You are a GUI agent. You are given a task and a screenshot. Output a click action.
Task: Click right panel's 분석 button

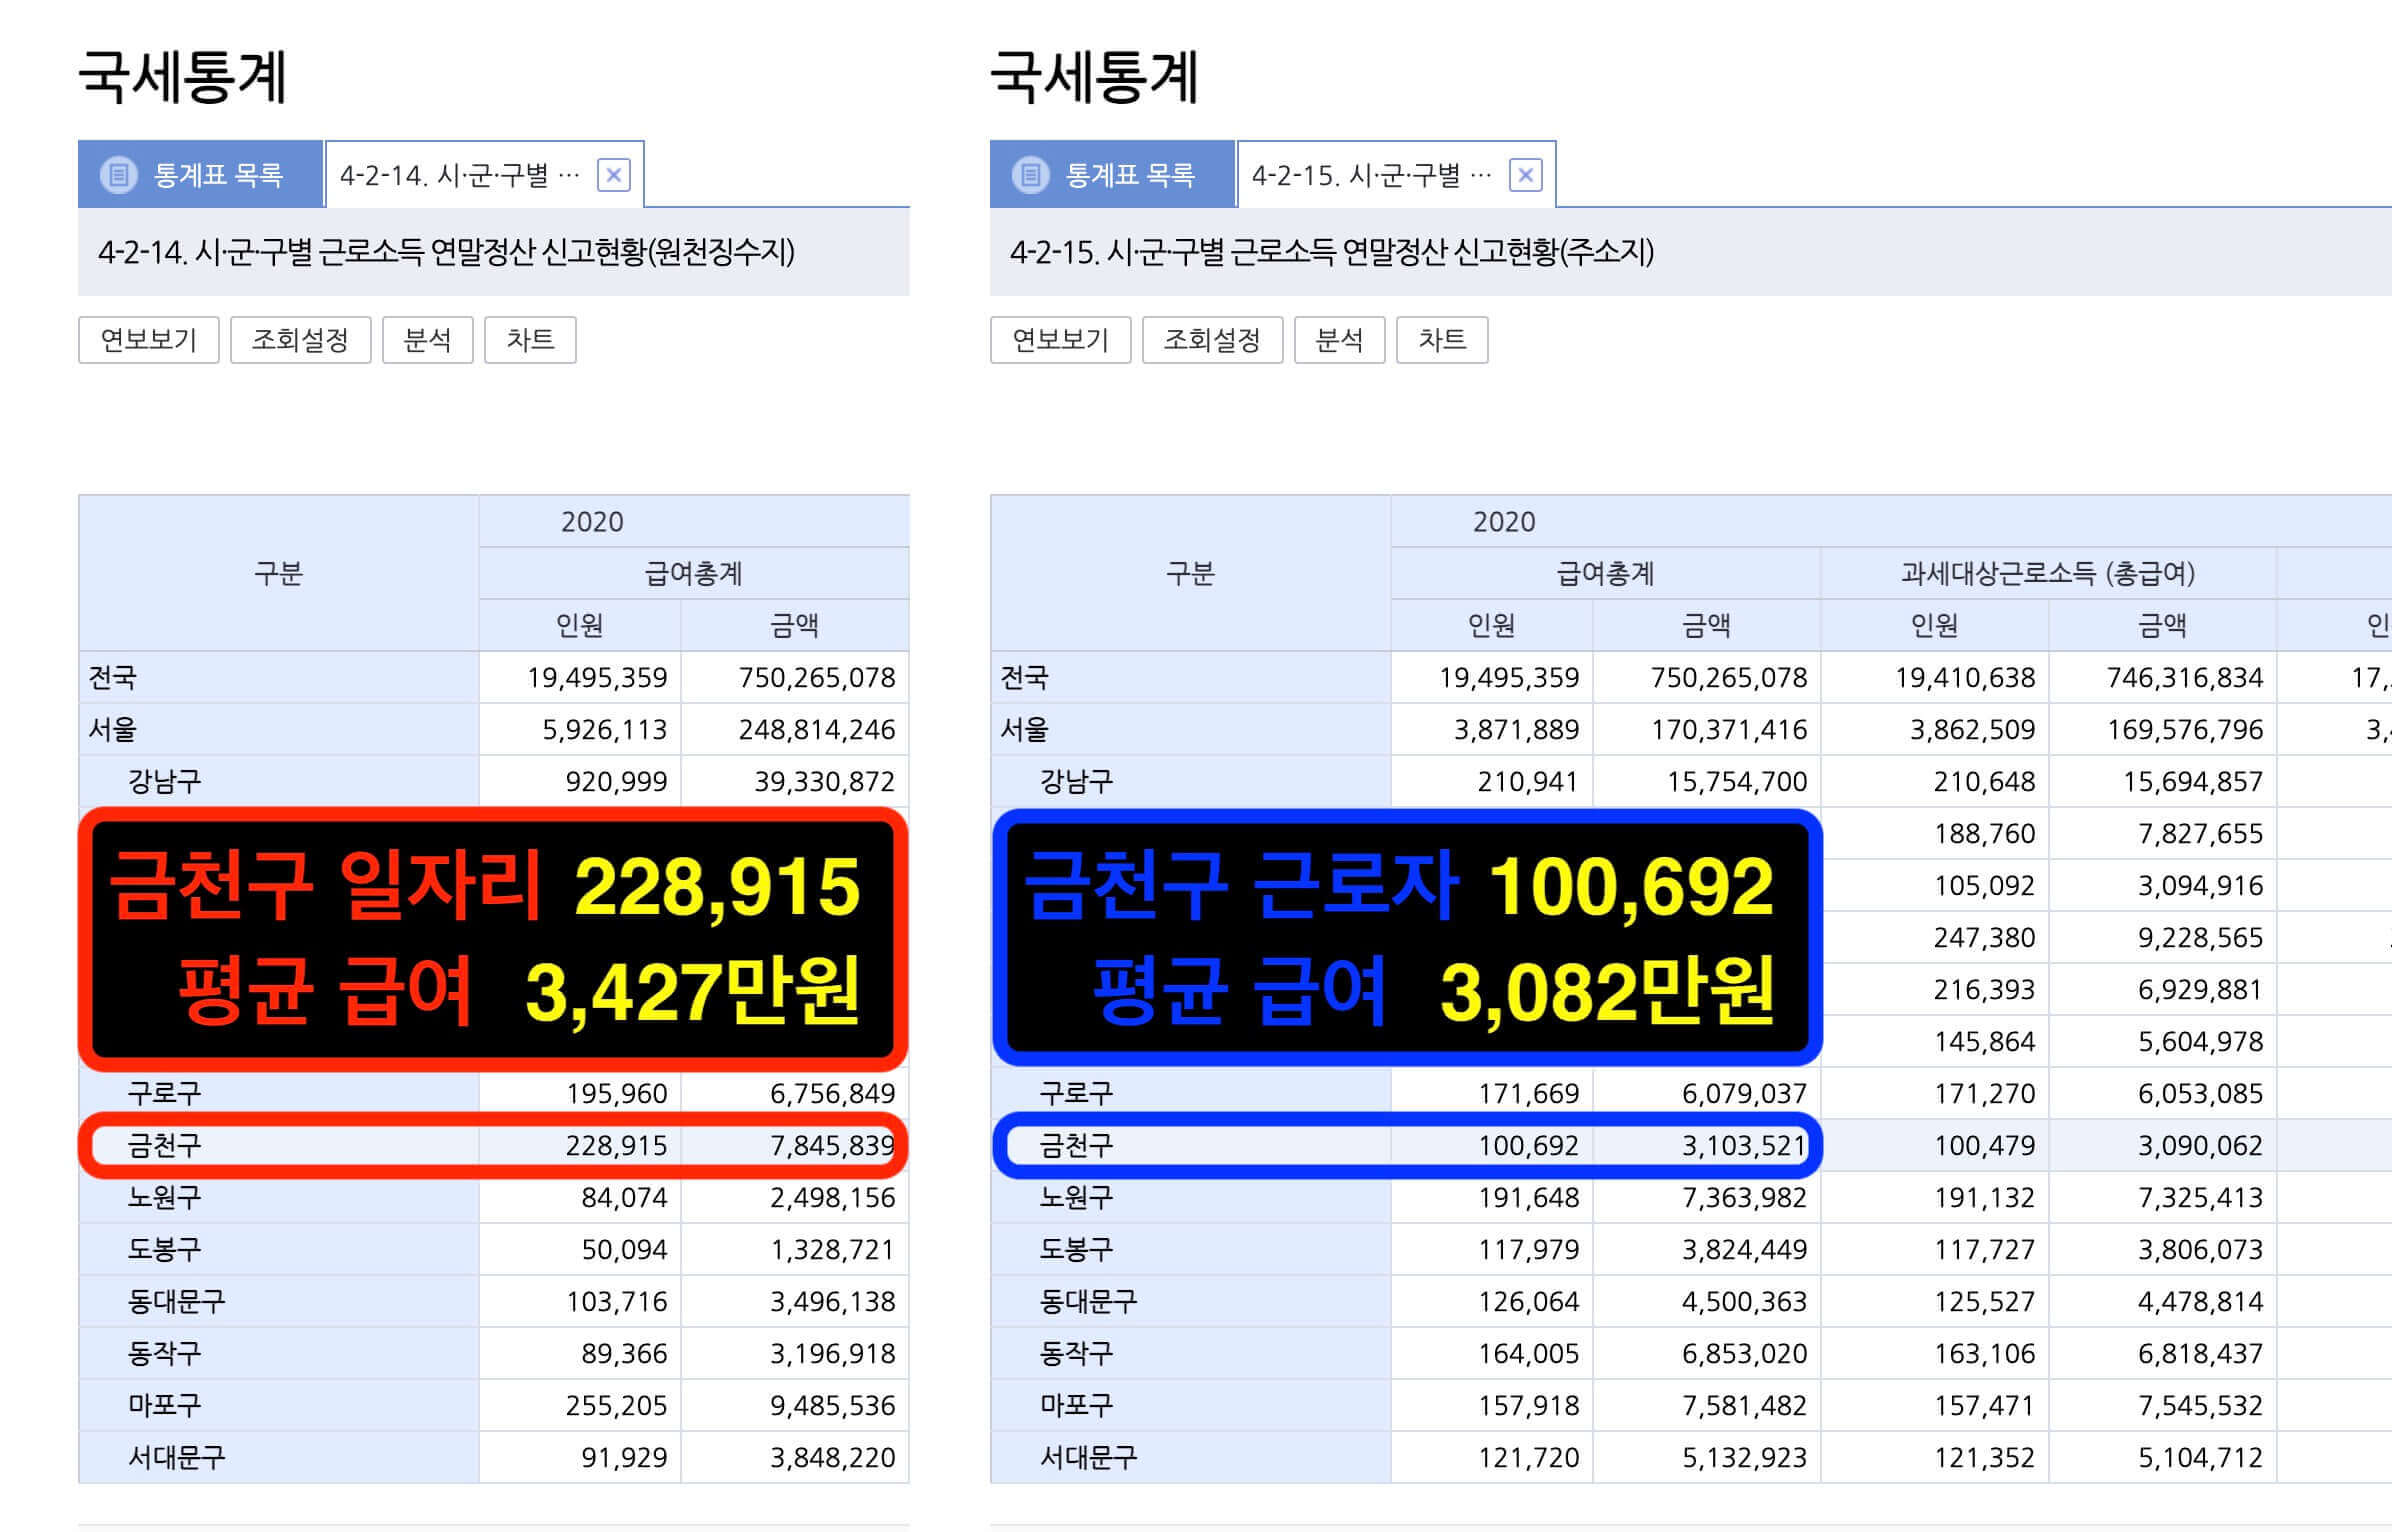[1339, 340]
